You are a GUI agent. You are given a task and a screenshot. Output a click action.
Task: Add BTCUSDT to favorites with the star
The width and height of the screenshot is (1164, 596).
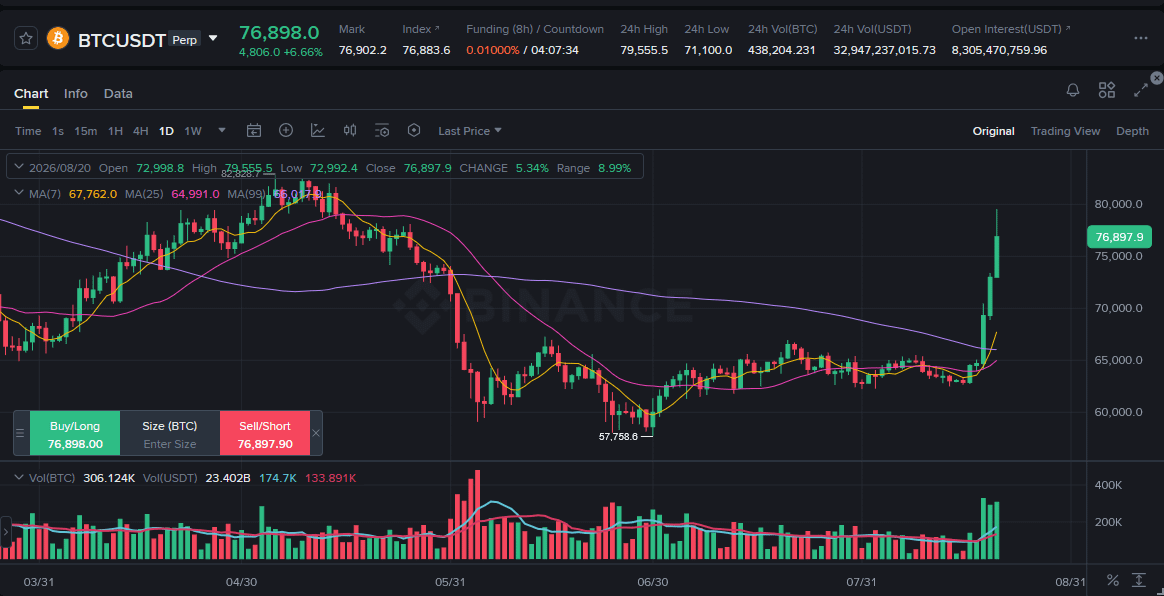coord(26,39)
